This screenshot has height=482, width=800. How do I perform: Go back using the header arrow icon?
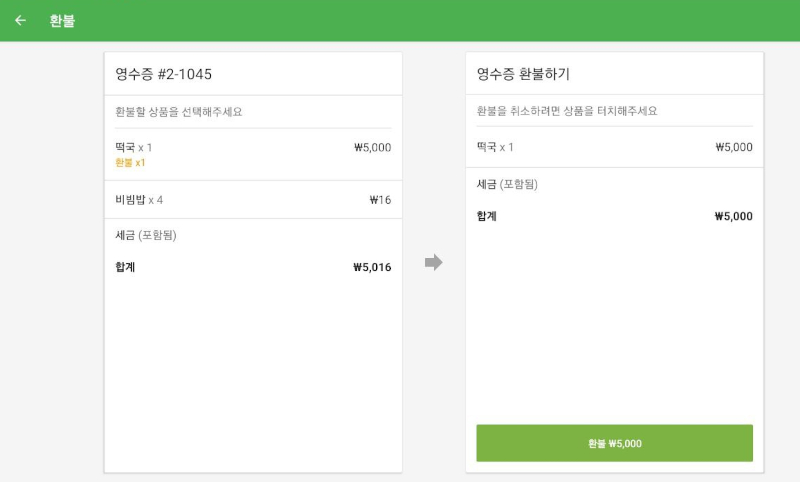(20, 20)
